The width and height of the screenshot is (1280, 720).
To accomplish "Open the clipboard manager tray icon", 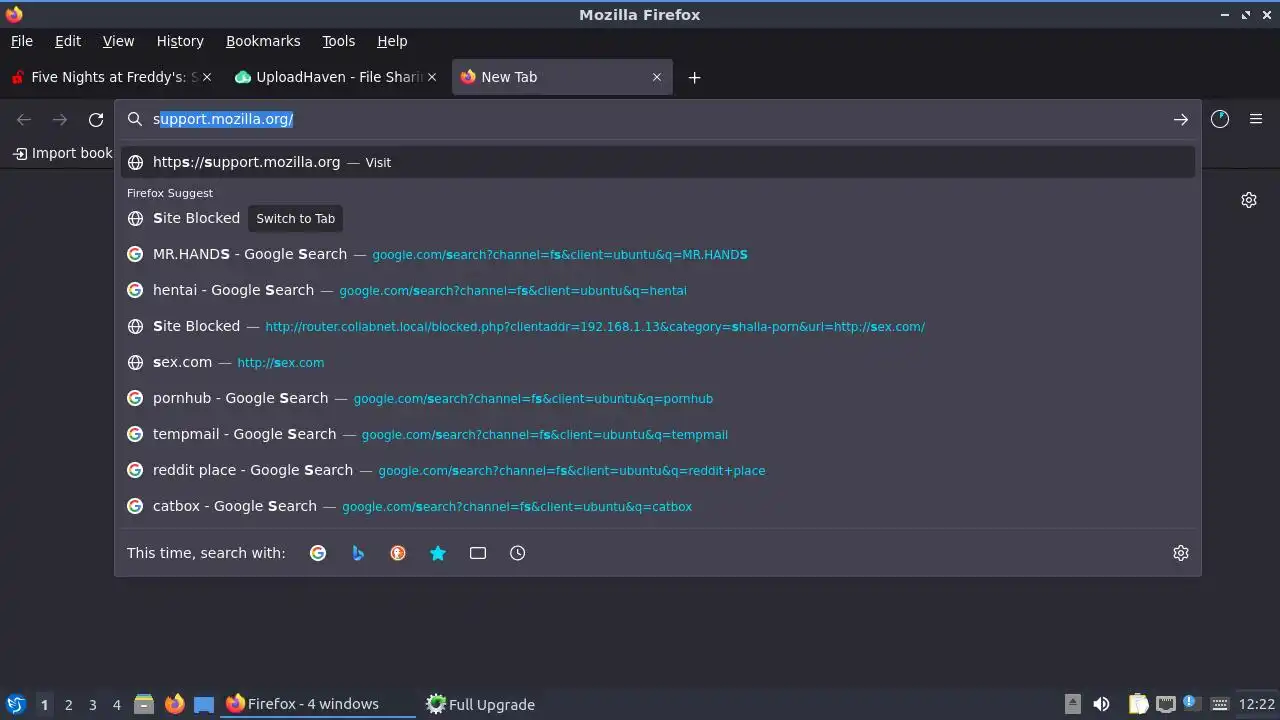I will [x=1138, y=704].
